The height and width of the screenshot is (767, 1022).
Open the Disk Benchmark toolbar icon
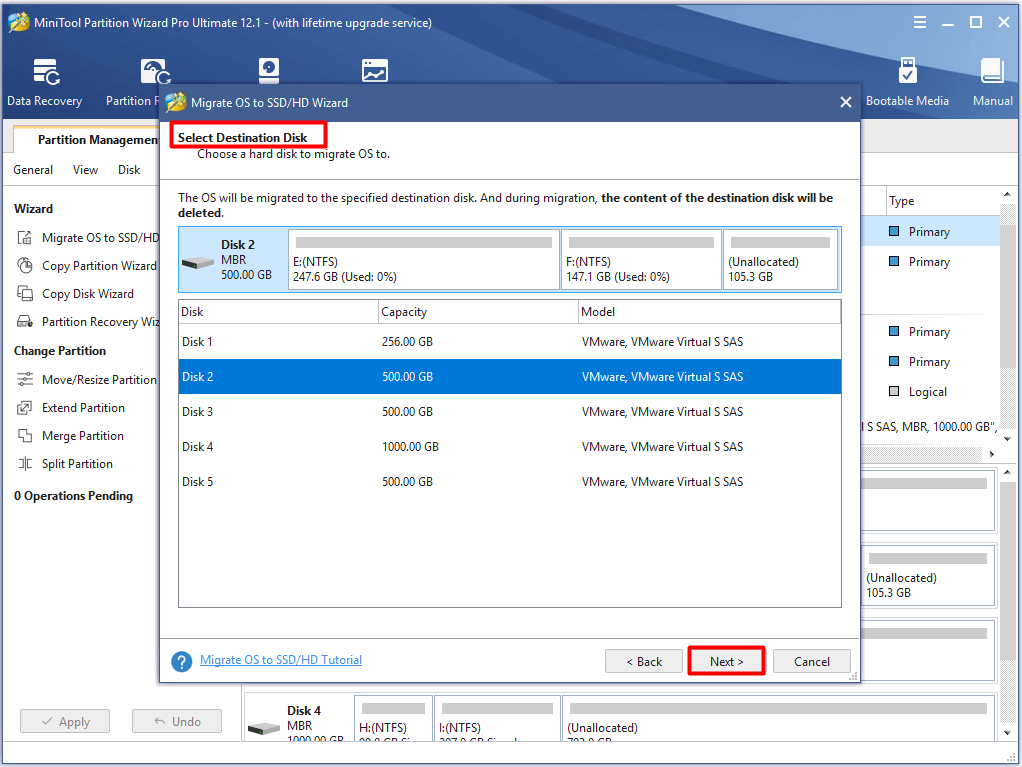269,71
